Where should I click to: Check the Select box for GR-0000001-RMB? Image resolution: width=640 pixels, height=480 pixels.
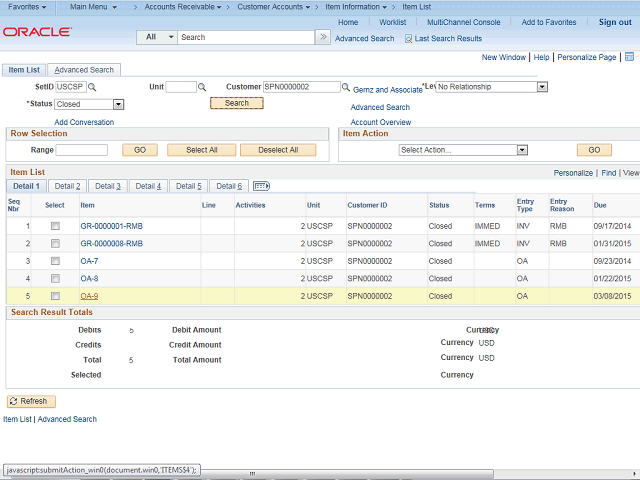[55, 226]
